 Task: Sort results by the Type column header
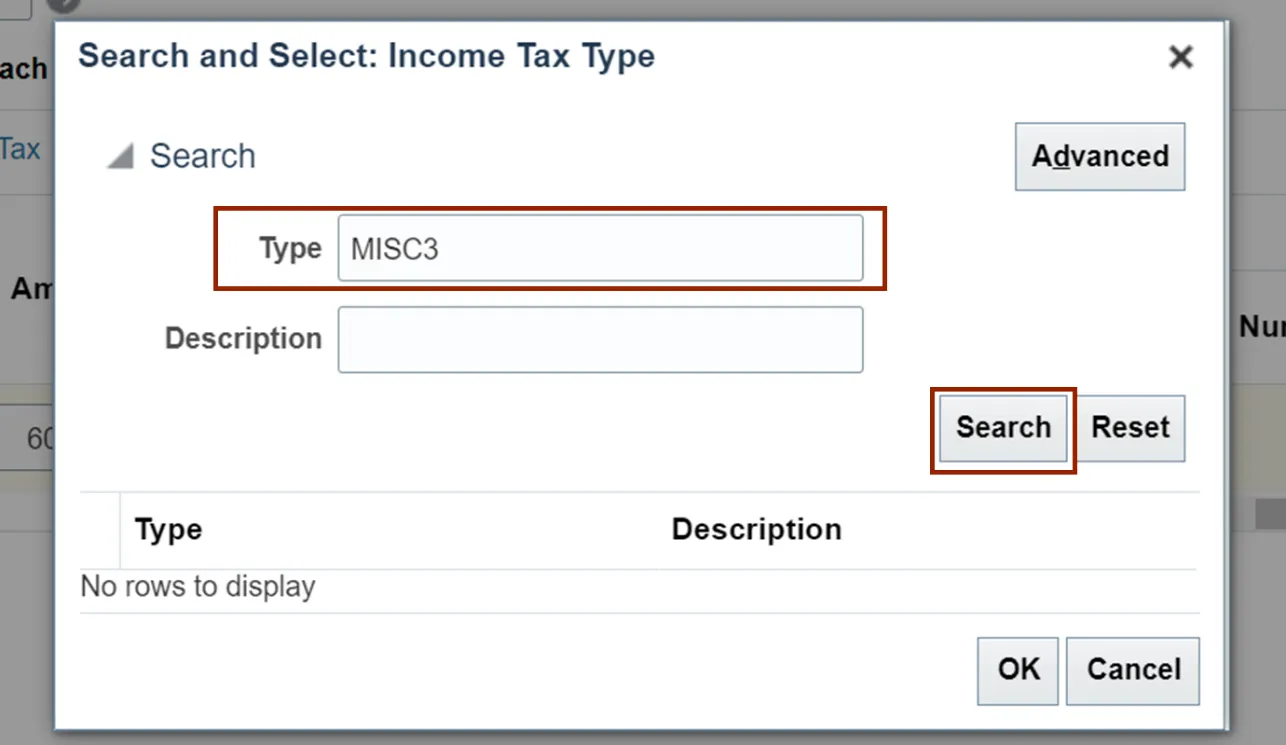[x=168, y=529]
